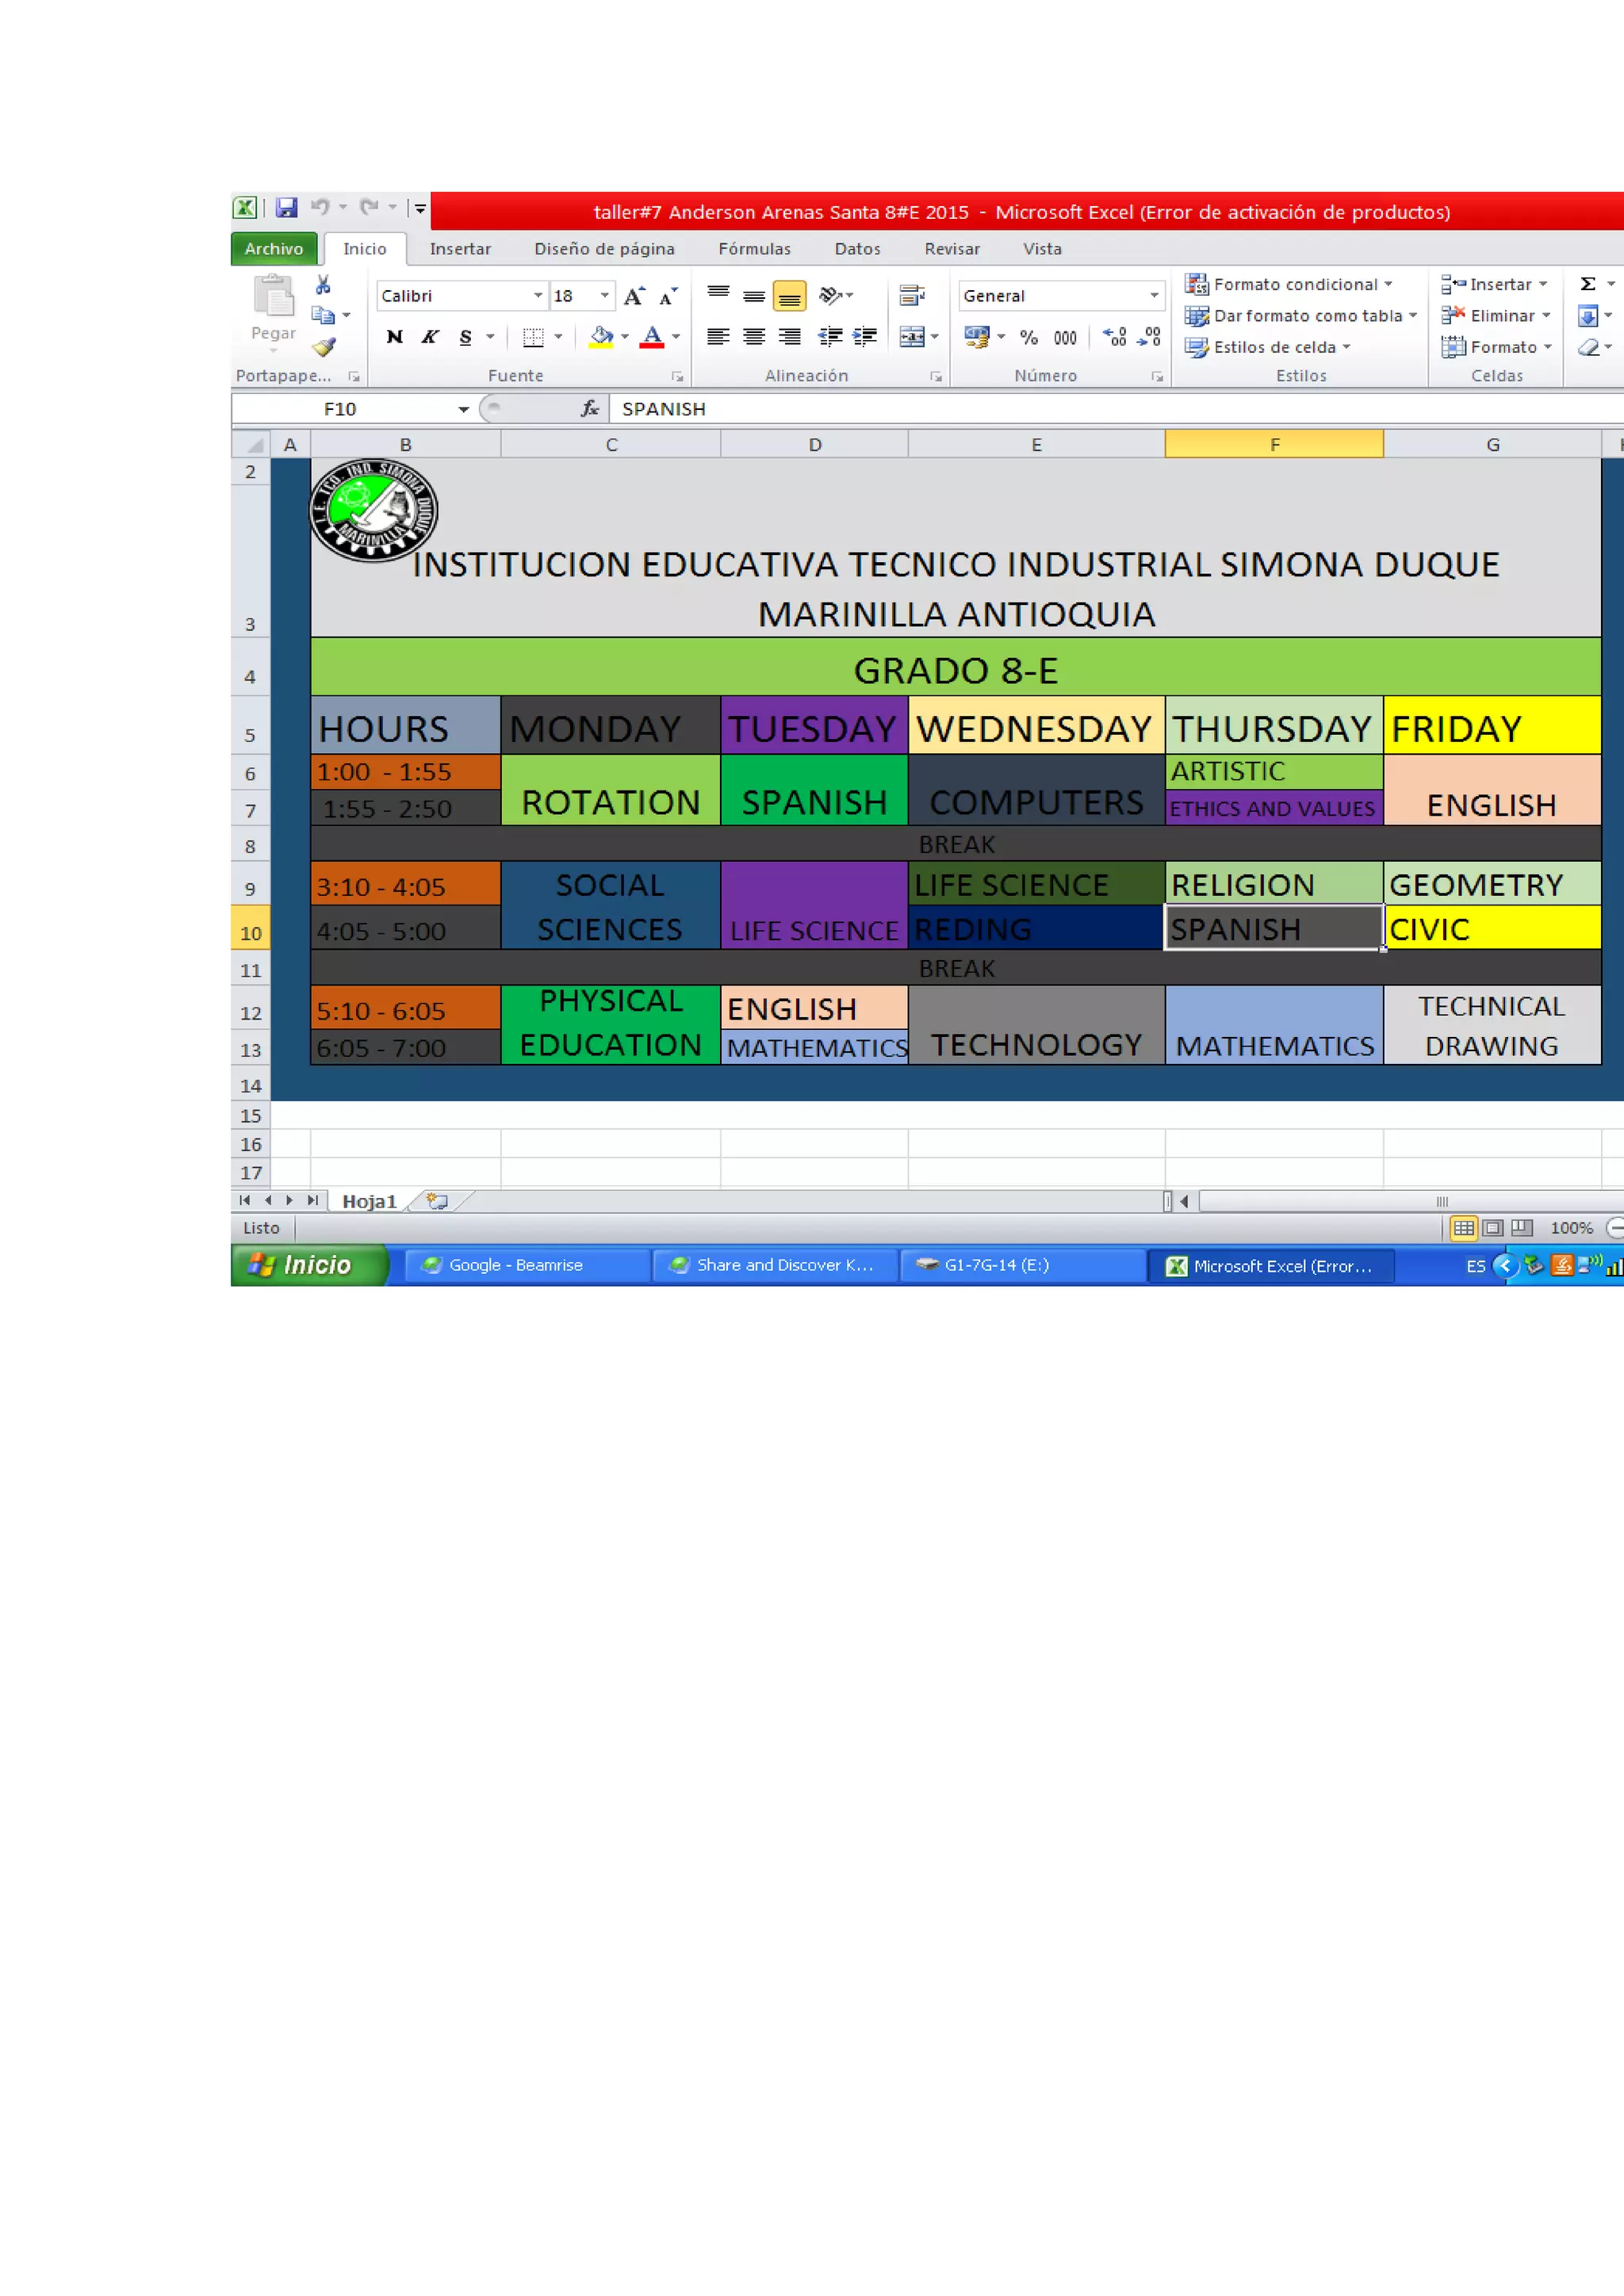Click the yellow fill color bucket

click(601, 337)
